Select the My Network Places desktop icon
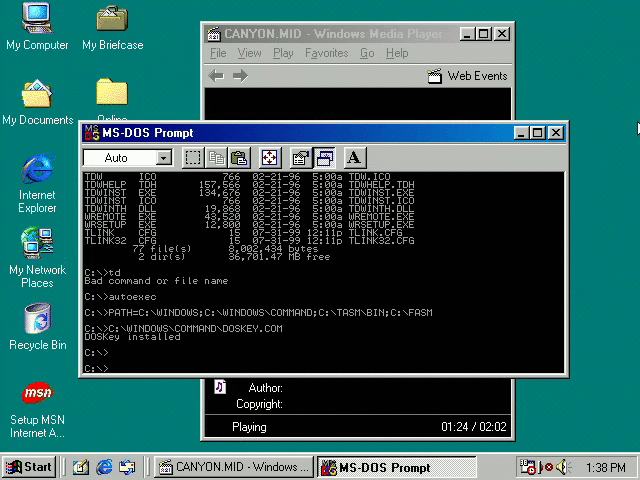640x480 pixels. point(37,258)
